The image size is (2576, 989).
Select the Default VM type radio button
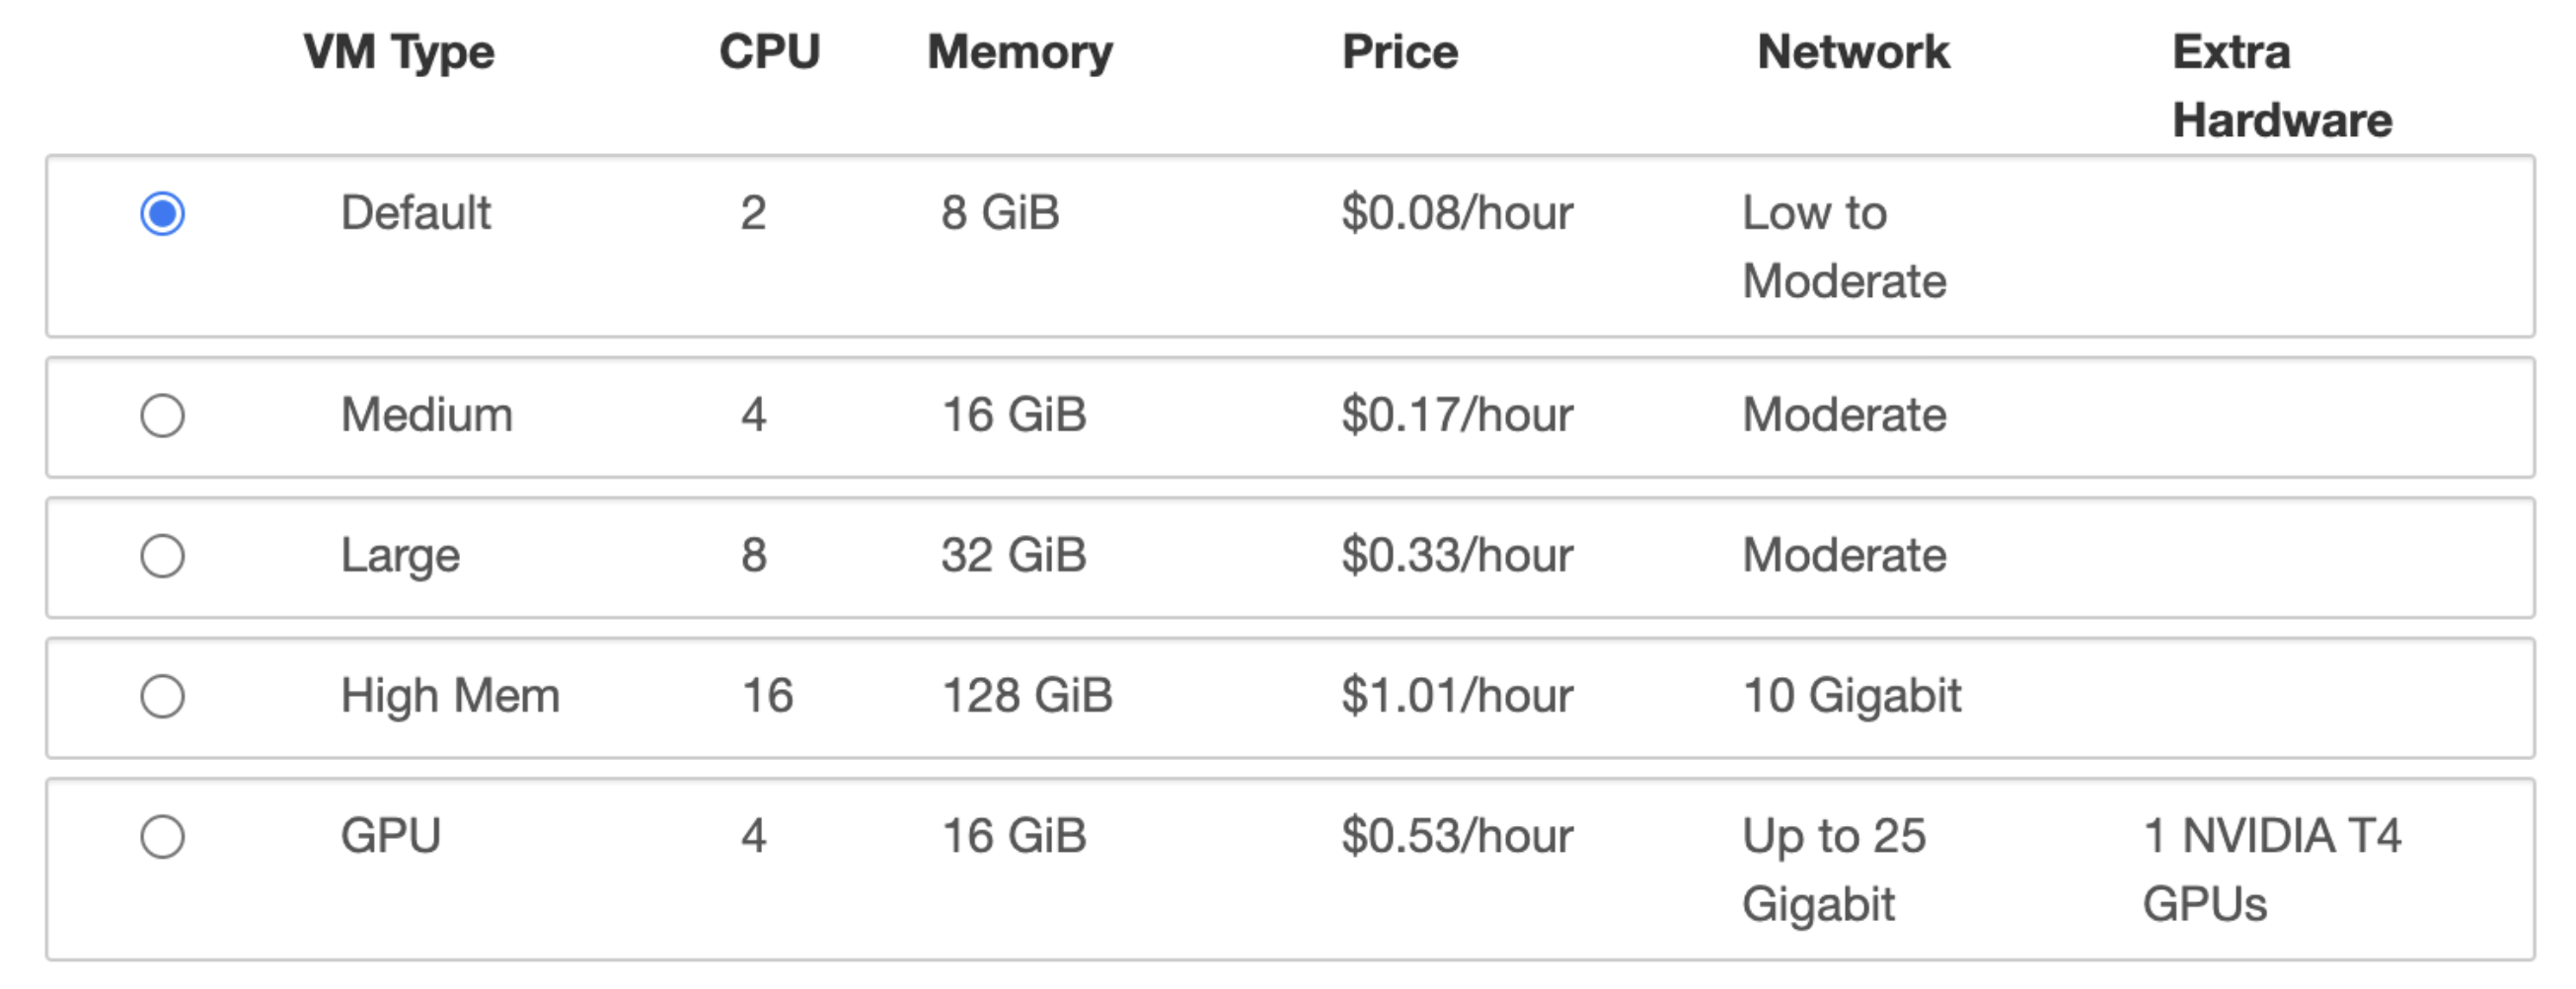[x=162, y=213]
